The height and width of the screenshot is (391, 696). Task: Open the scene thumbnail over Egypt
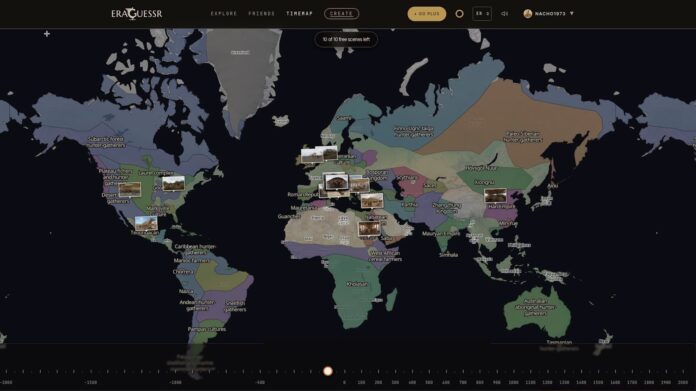(x=369, y=229)
